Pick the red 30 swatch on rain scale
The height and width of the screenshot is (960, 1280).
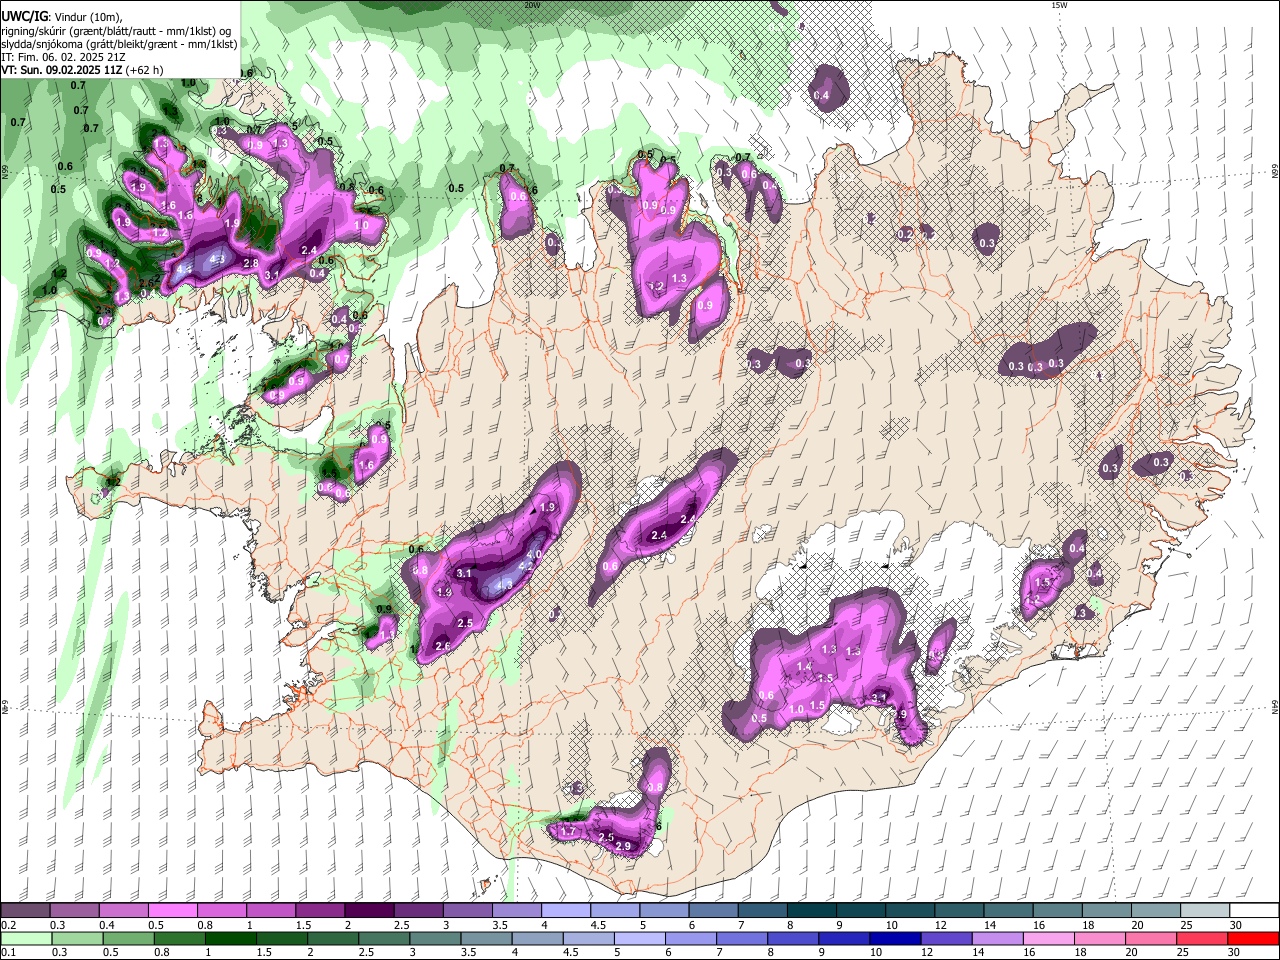[1253, 938]
